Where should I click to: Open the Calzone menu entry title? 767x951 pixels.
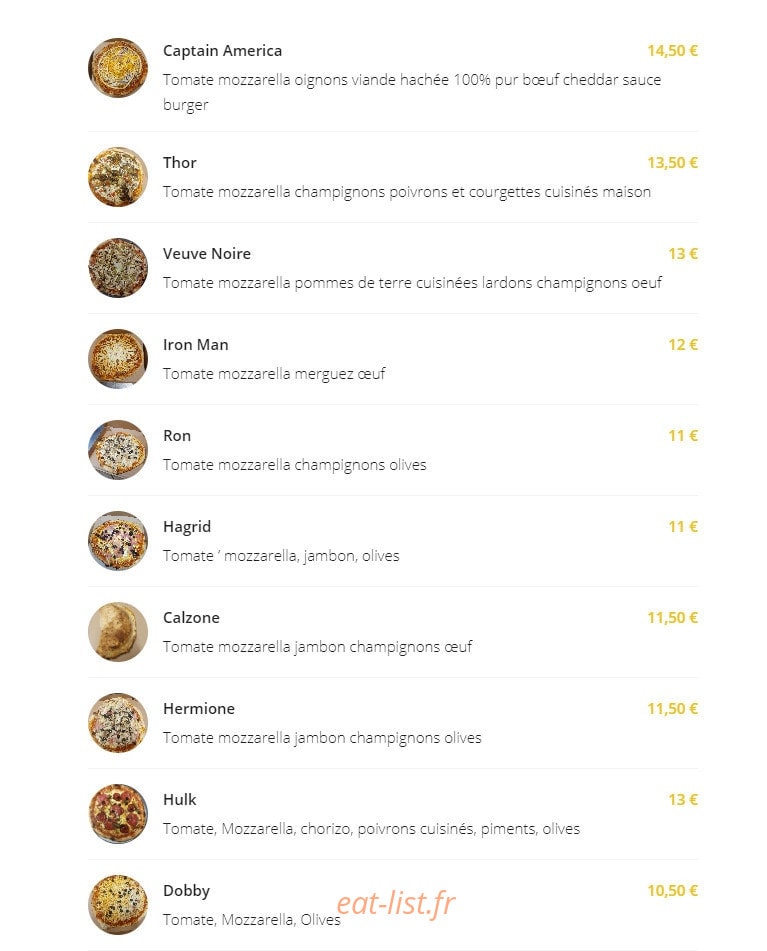click(191, 617)
